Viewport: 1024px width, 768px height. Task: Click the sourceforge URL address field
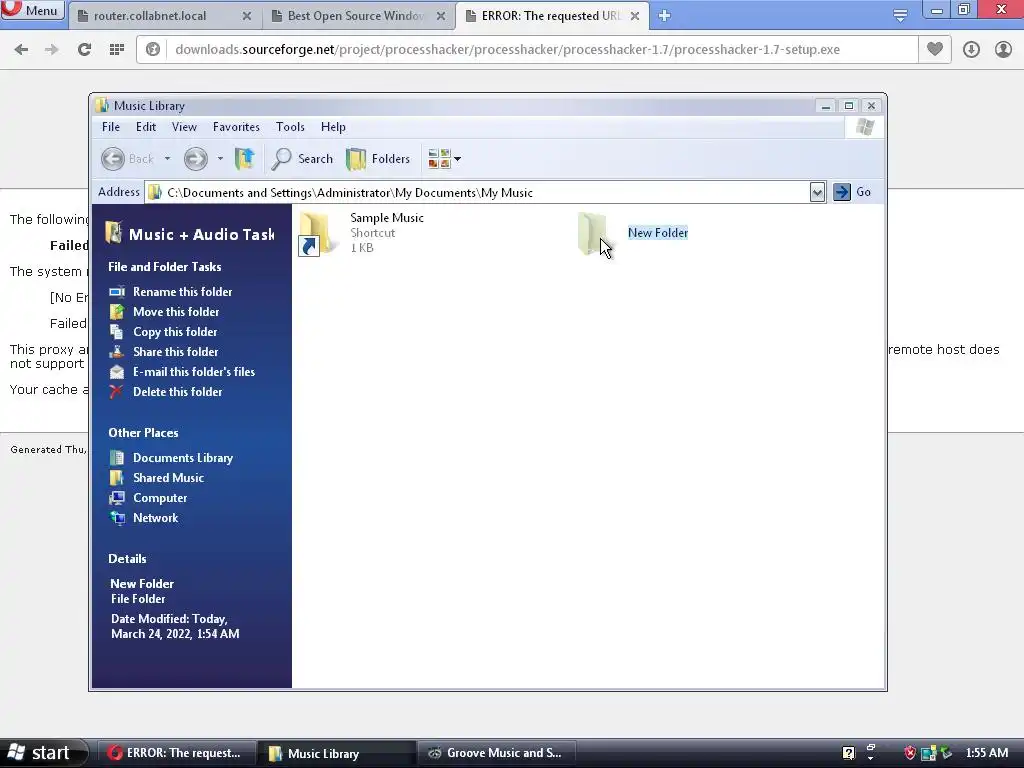coord(542,50)
